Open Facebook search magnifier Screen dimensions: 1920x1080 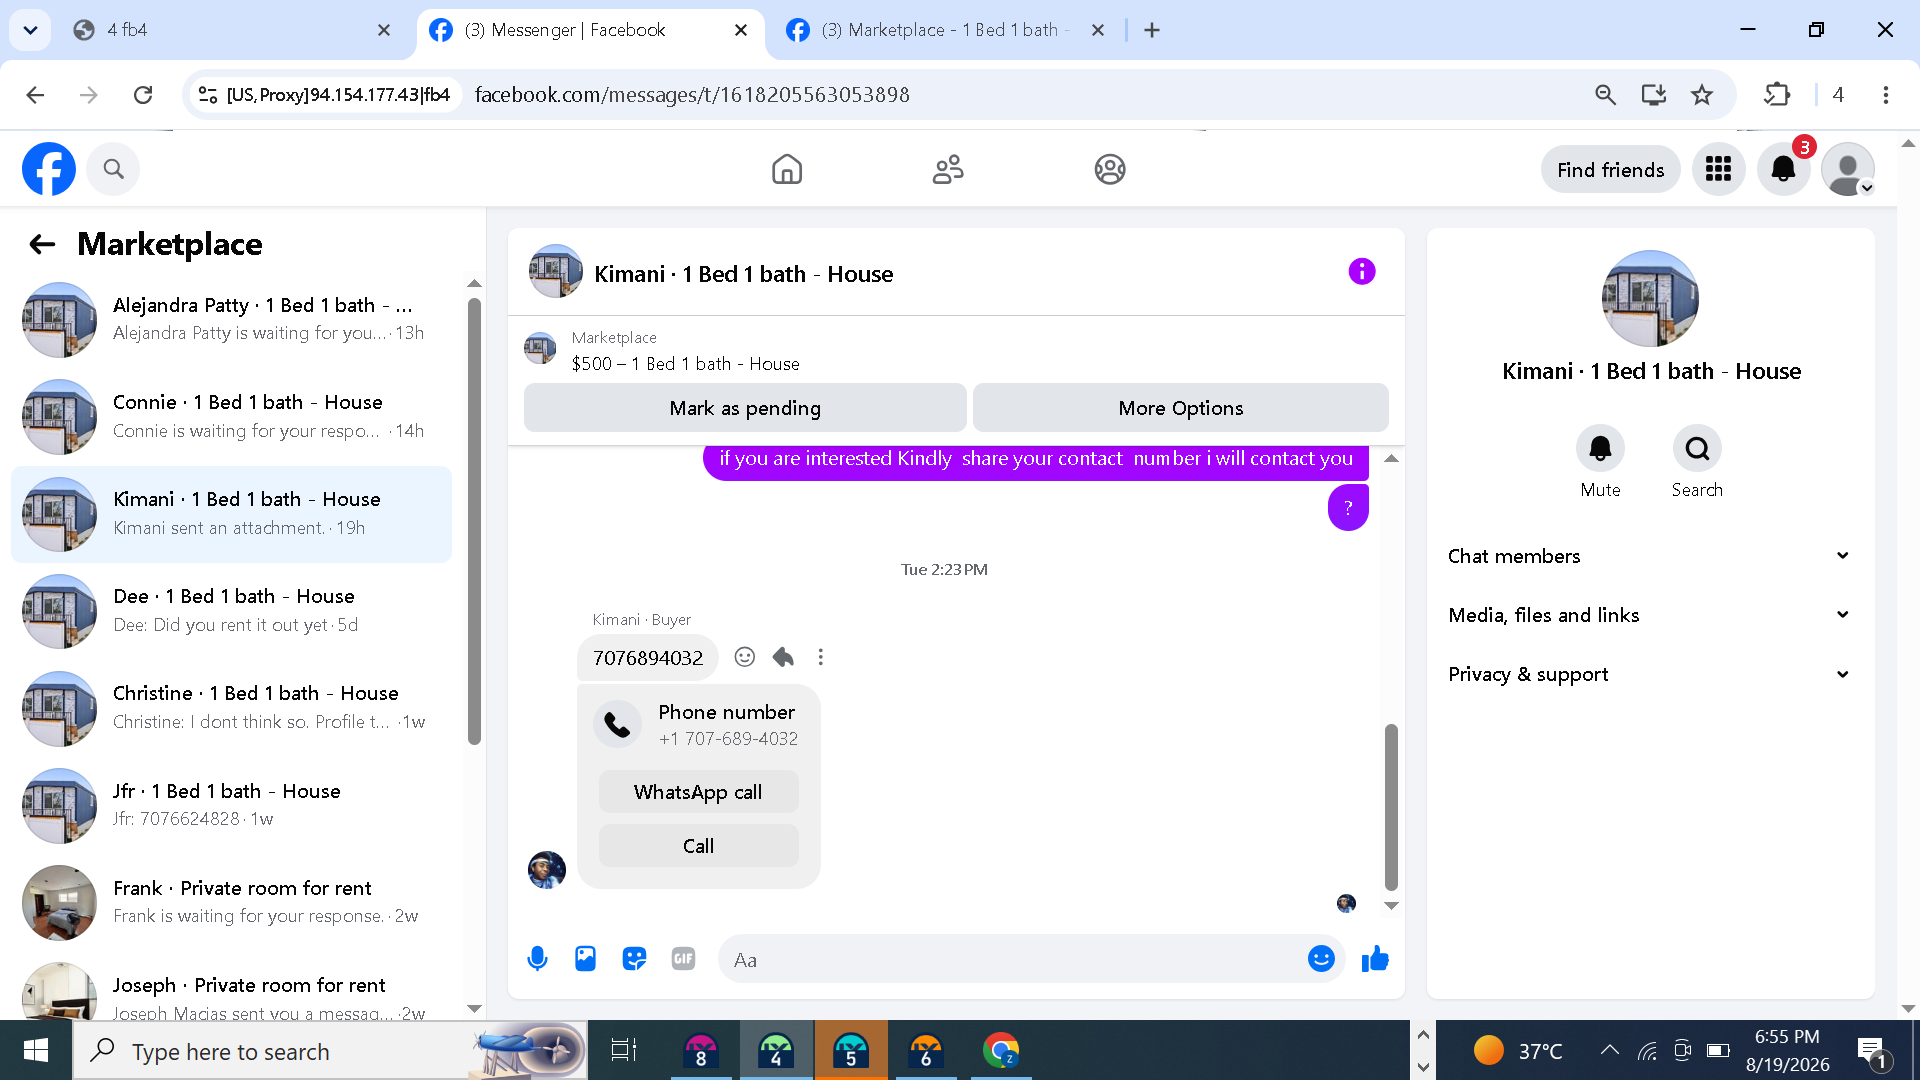click(x=113, y=169)
